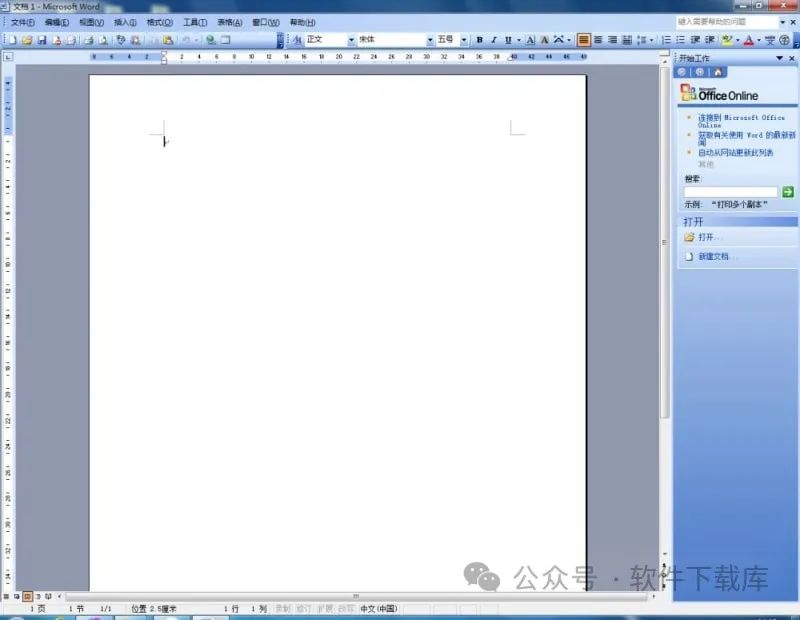Click the character scaling icon
This screenshot has width=800, height=620.
click(x=559, y=40)
